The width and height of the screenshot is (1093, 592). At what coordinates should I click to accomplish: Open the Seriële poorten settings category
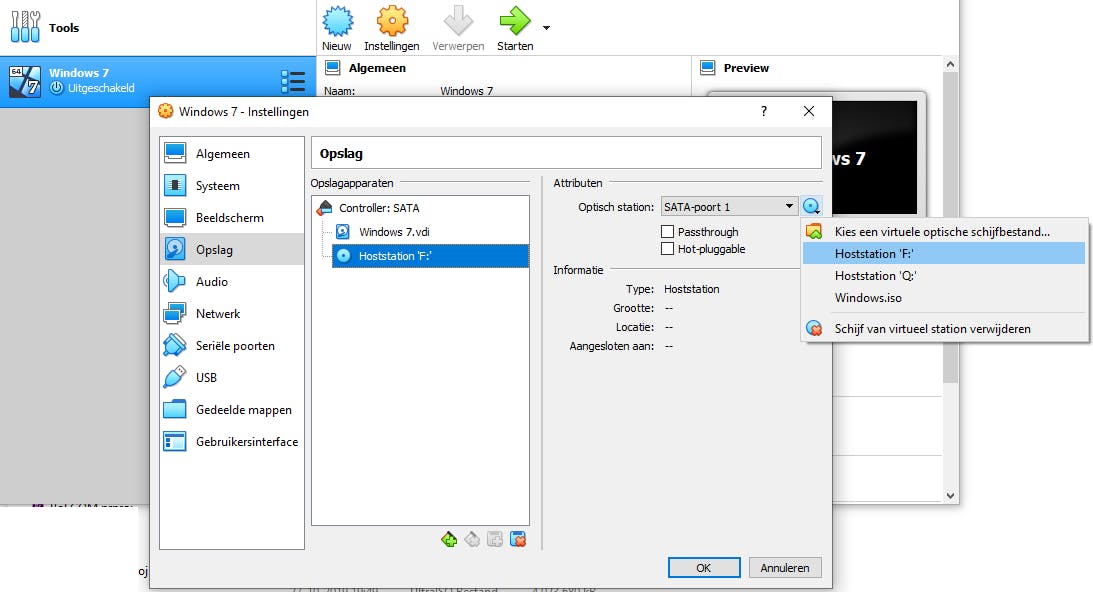(x=231, y=346)
